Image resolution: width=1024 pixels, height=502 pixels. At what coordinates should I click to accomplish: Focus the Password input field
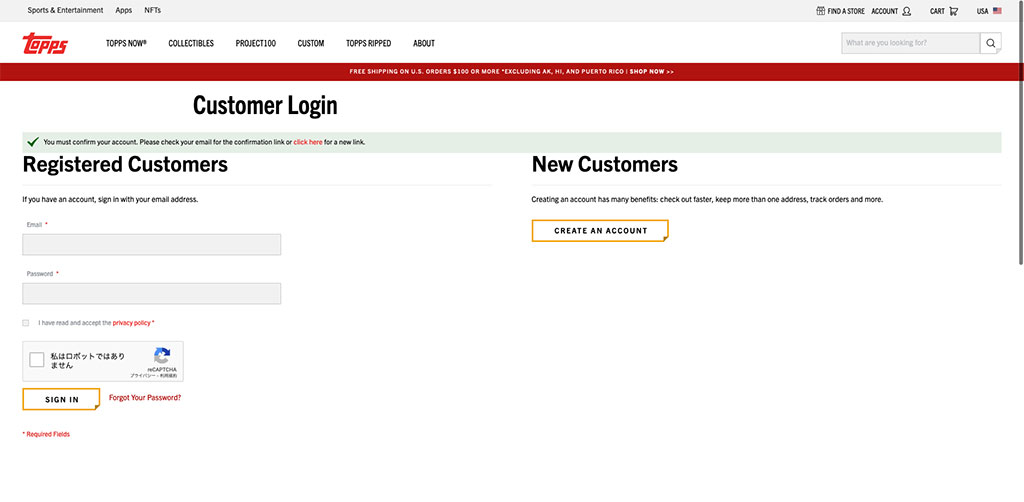pos(152,294)
